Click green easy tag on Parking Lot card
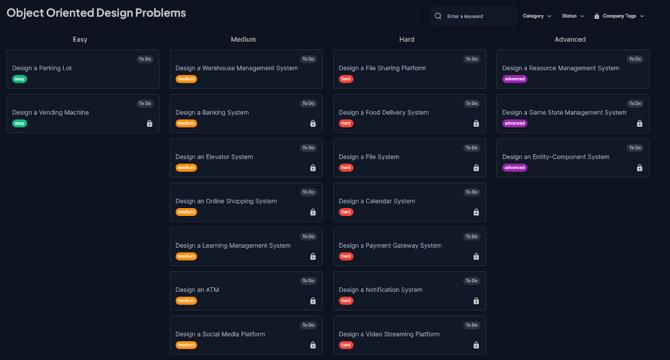Image resolution: width=670 pixels, height=360 pixels. point(20,79)
